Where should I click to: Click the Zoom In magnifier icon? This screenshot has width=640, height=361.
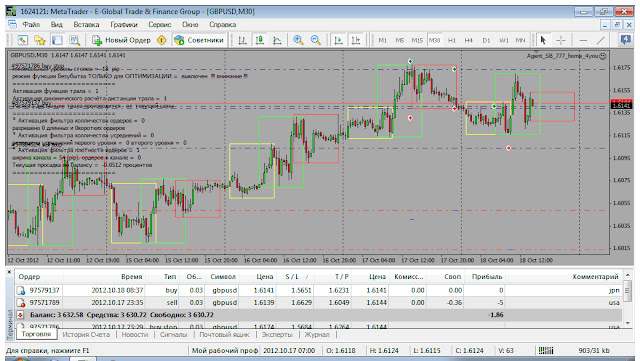click(x=298, y=40)
